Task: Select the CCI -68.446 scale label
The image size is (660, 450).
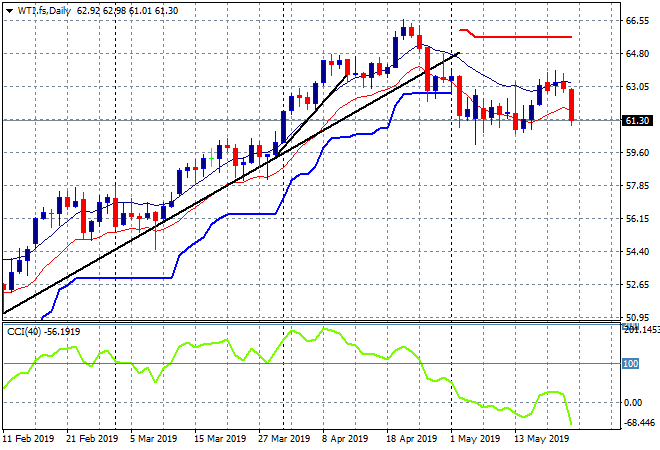Action: 639,422
